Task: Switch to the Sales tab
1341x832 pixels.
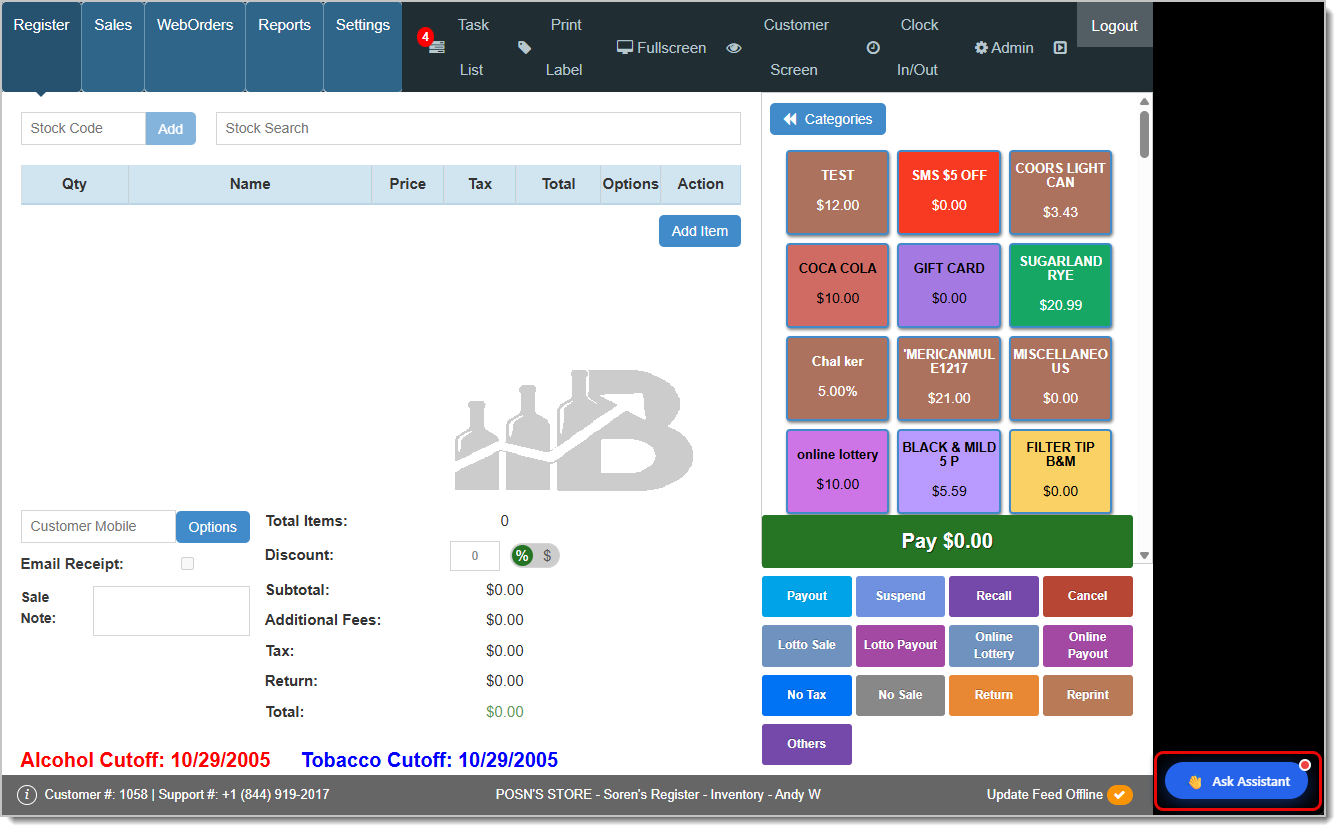Action: click(113, 46)
